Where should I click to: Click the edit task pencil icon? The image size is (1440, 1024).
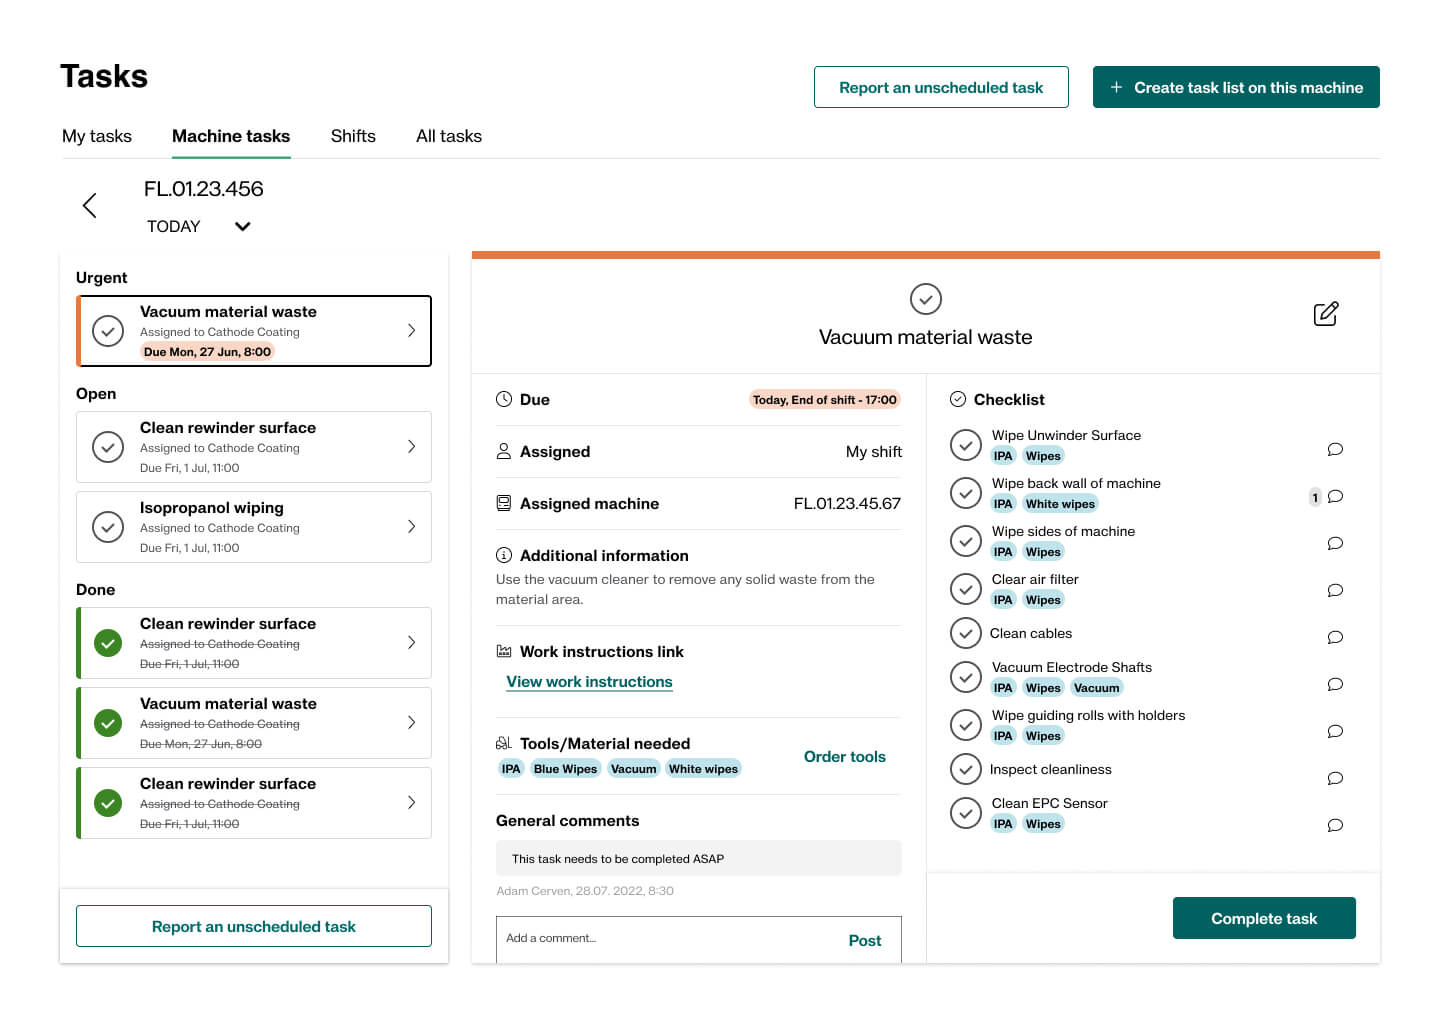click(1325, 314)
